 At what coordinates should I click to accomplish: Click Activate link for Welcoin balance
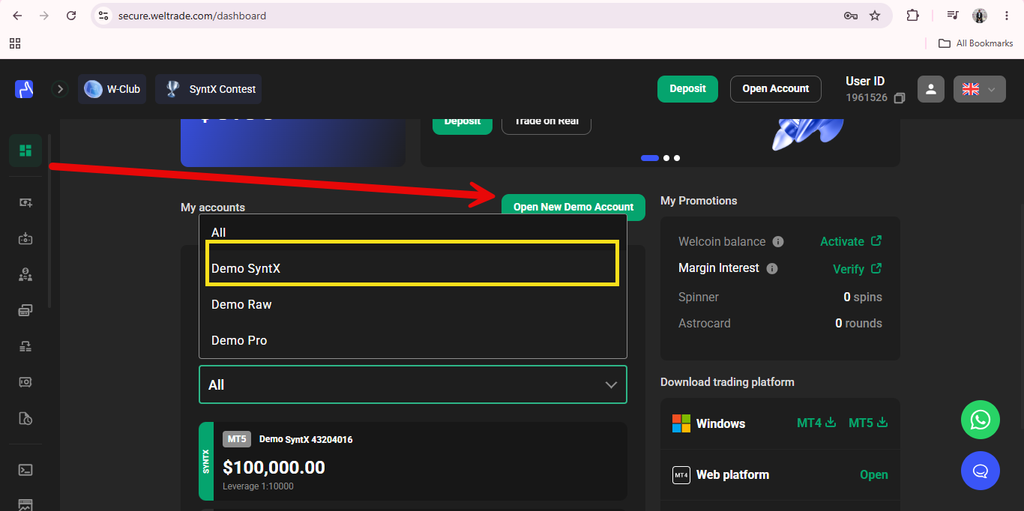pos(851,241)
